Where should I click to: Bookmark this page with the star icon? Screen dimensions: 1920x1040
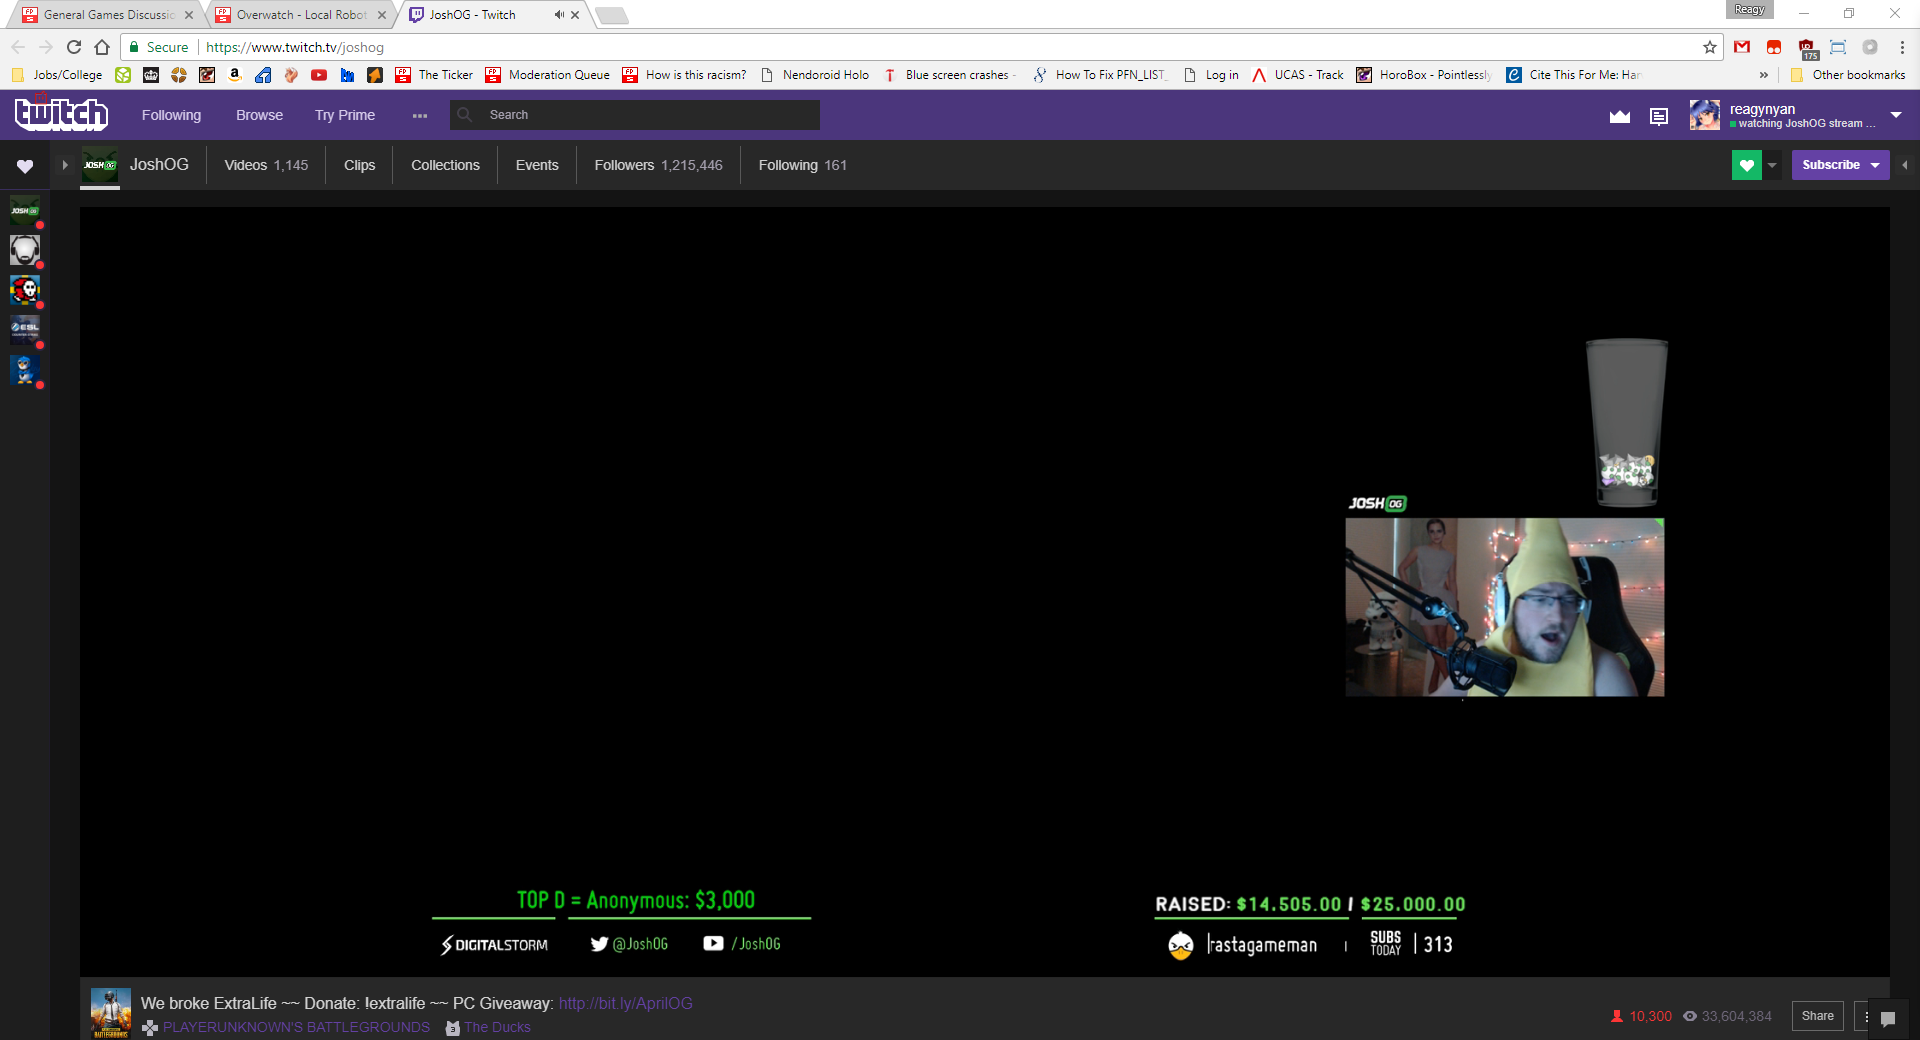tap(1710, 47)
